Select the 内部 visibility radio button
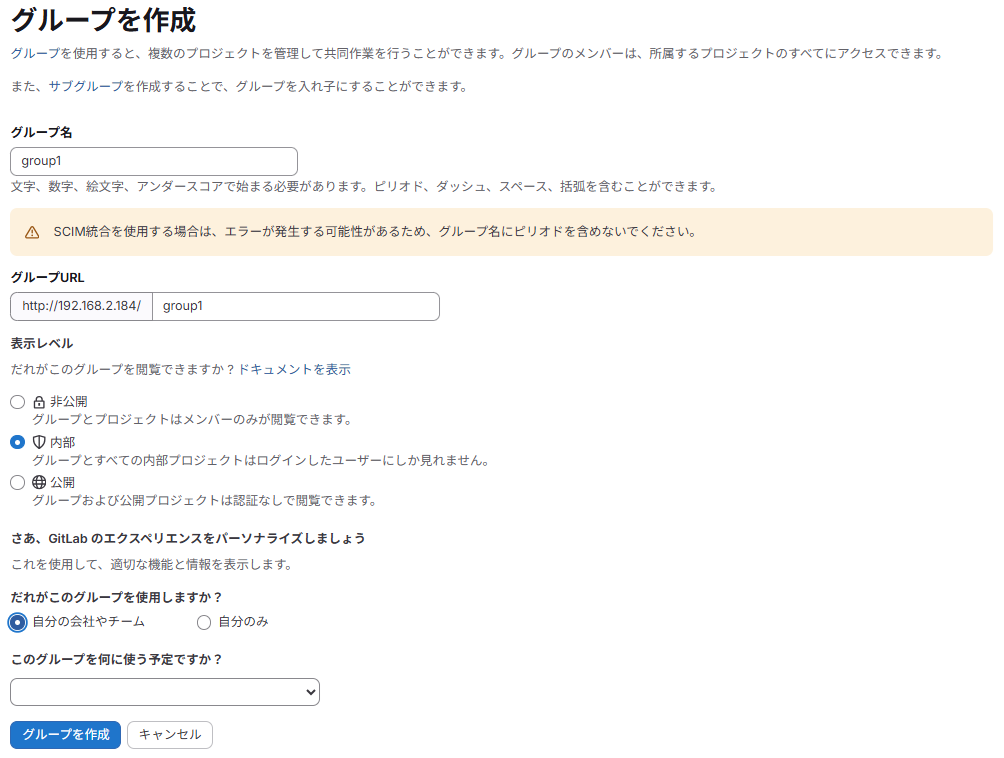 coord(16,441)
